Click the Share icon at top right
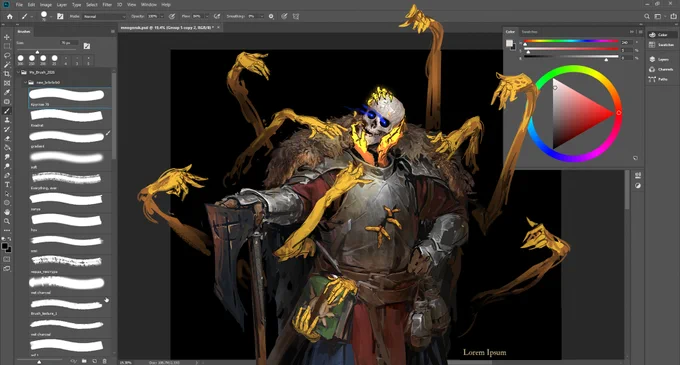The width and height of the screenshot is (680, 365). pyautogui.click(x=673, y=16)
